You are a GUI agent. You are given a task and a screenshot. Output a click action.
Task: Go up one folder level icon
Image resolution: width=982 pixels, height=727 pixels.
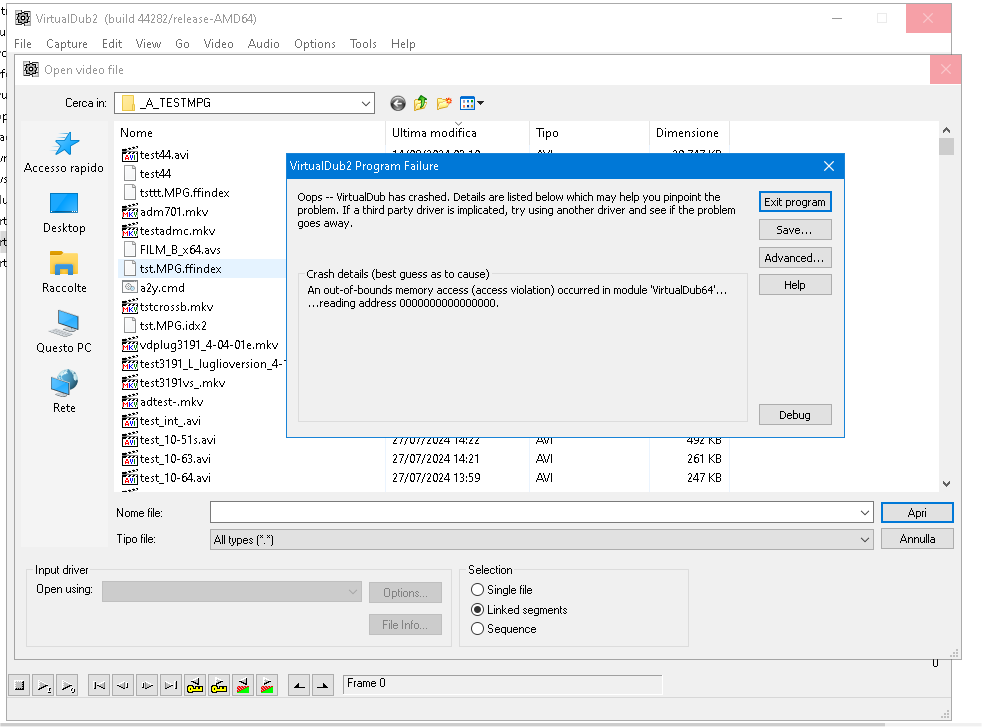click(420, 103)
